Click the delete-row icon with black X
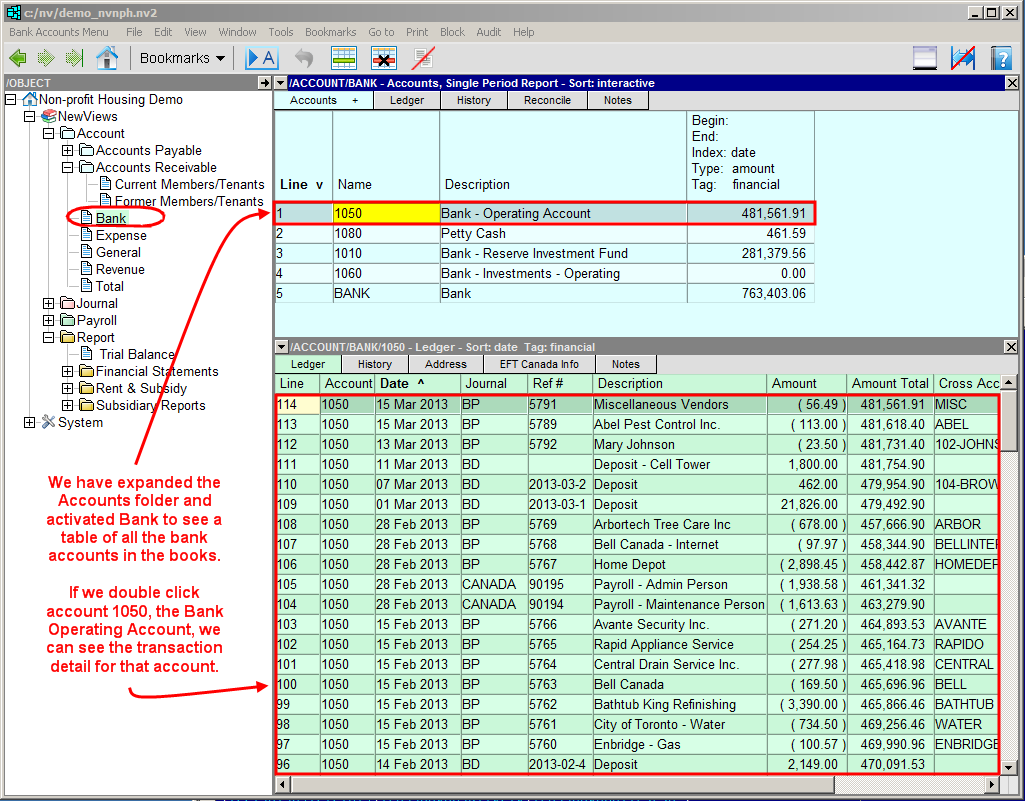 coord(384,58)
